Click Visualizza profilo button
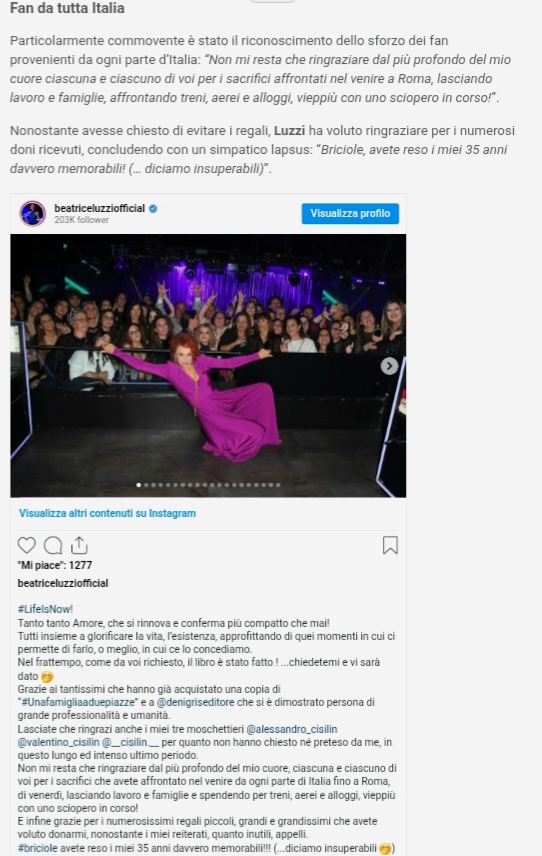The image size is (542, 856). (x=350, y=213)
